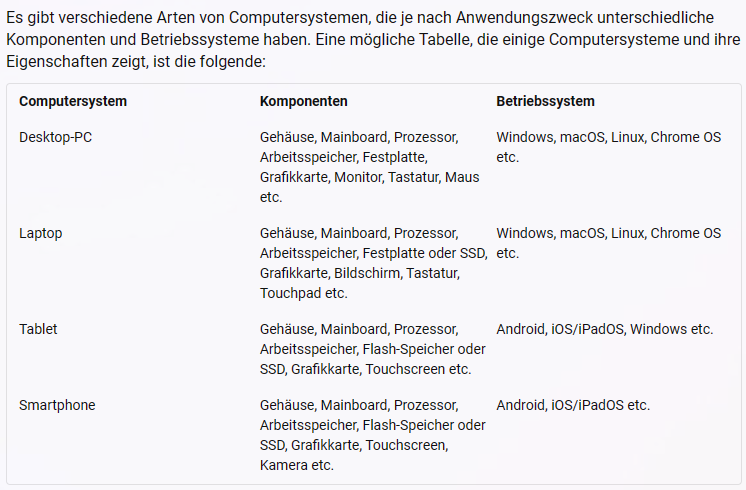Select the Smartphone row label
The width and height of the screenshot is (746, 490).
pos(57,405)
